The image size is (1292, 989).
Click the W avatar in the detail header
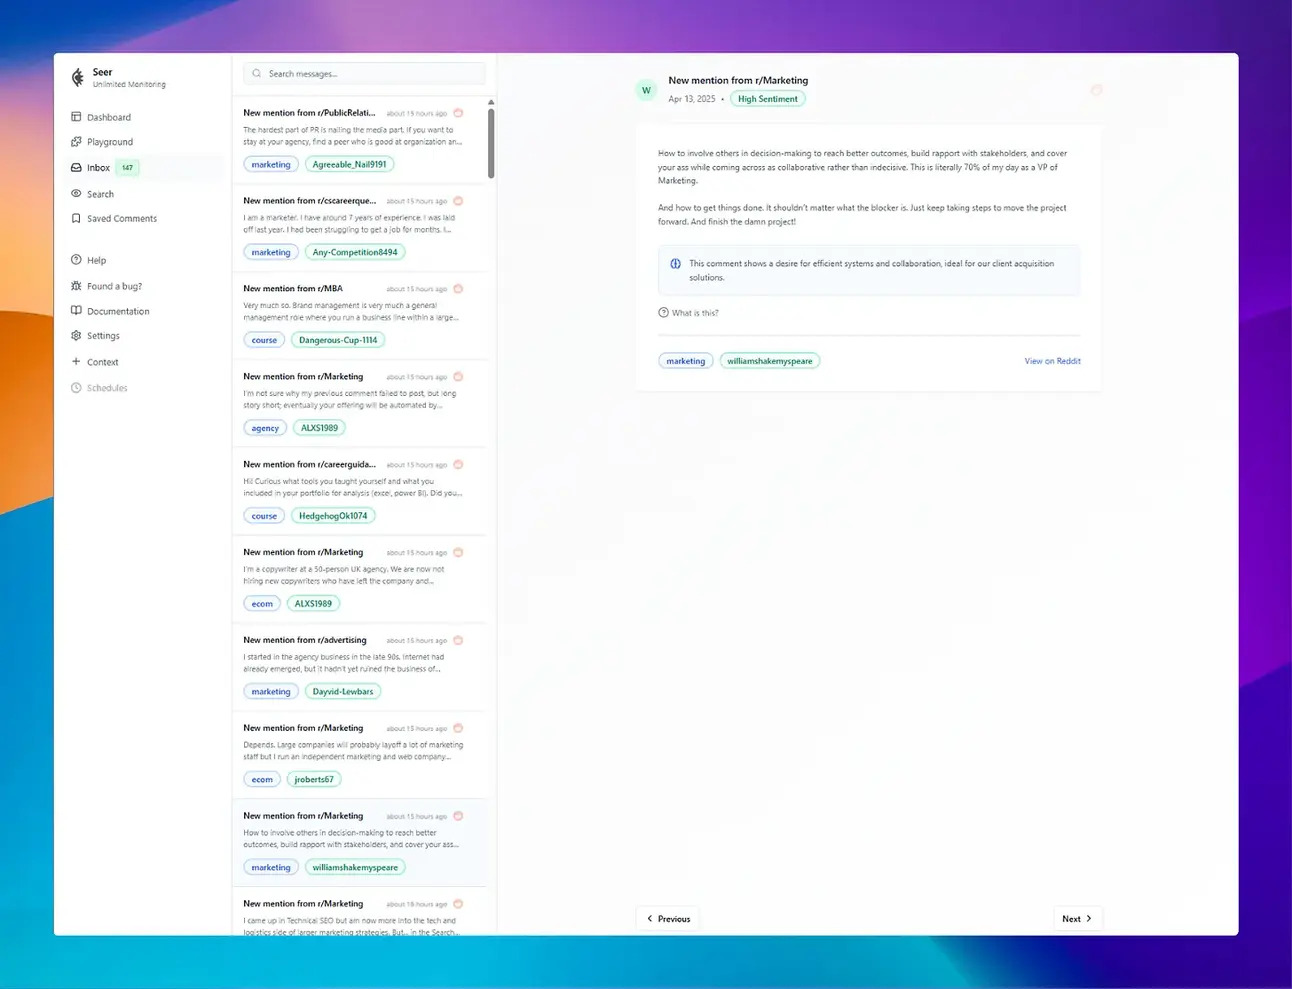coord(646,90)
